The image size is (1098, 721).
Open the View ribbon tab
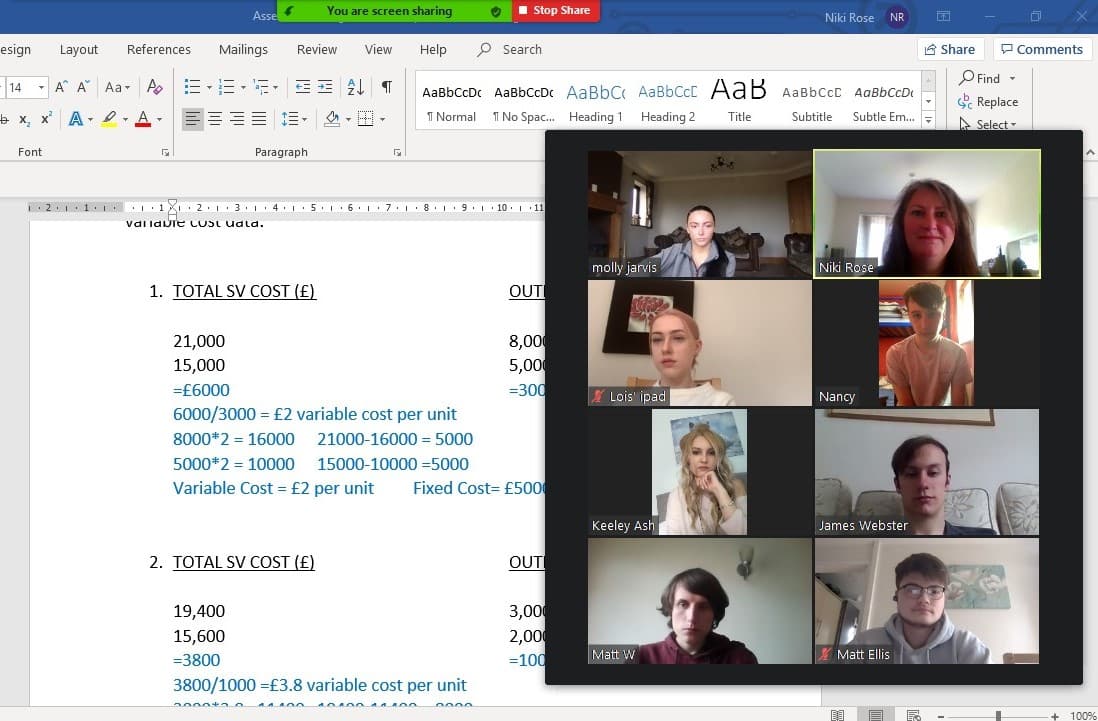pyautogui.click(x=378, y=50)
